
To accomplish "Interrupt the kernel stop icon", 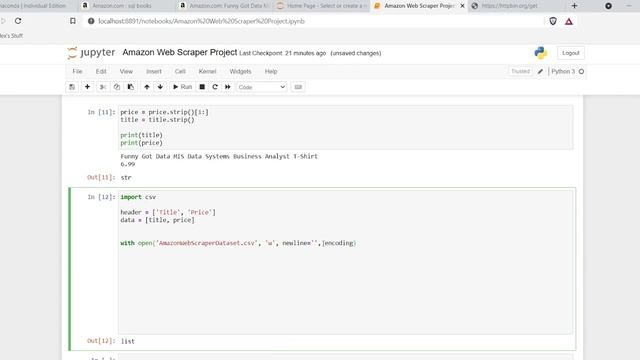I will point(202,87).
